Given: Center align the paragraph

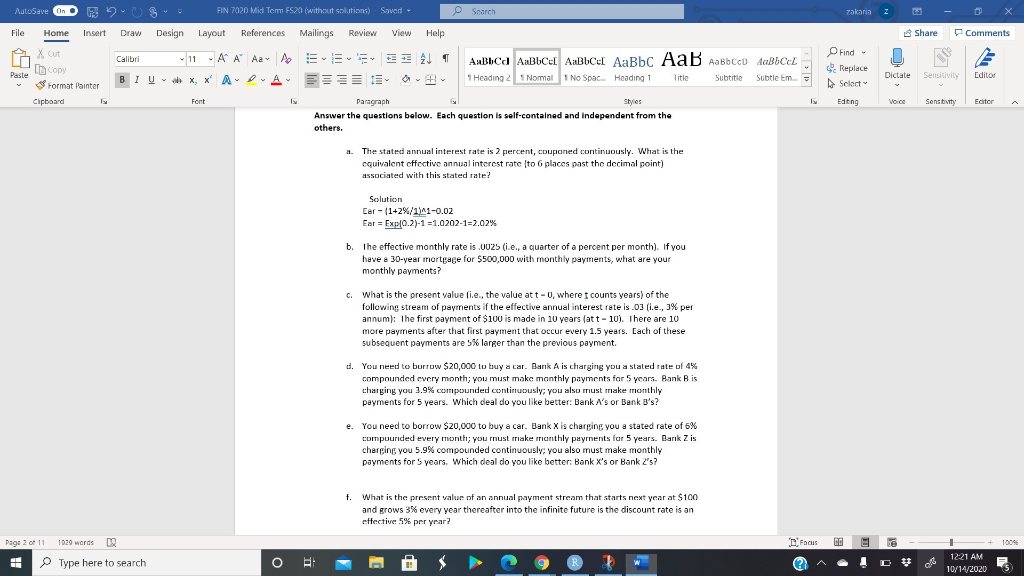Looking at the screenshot, I should pos(327,80).
